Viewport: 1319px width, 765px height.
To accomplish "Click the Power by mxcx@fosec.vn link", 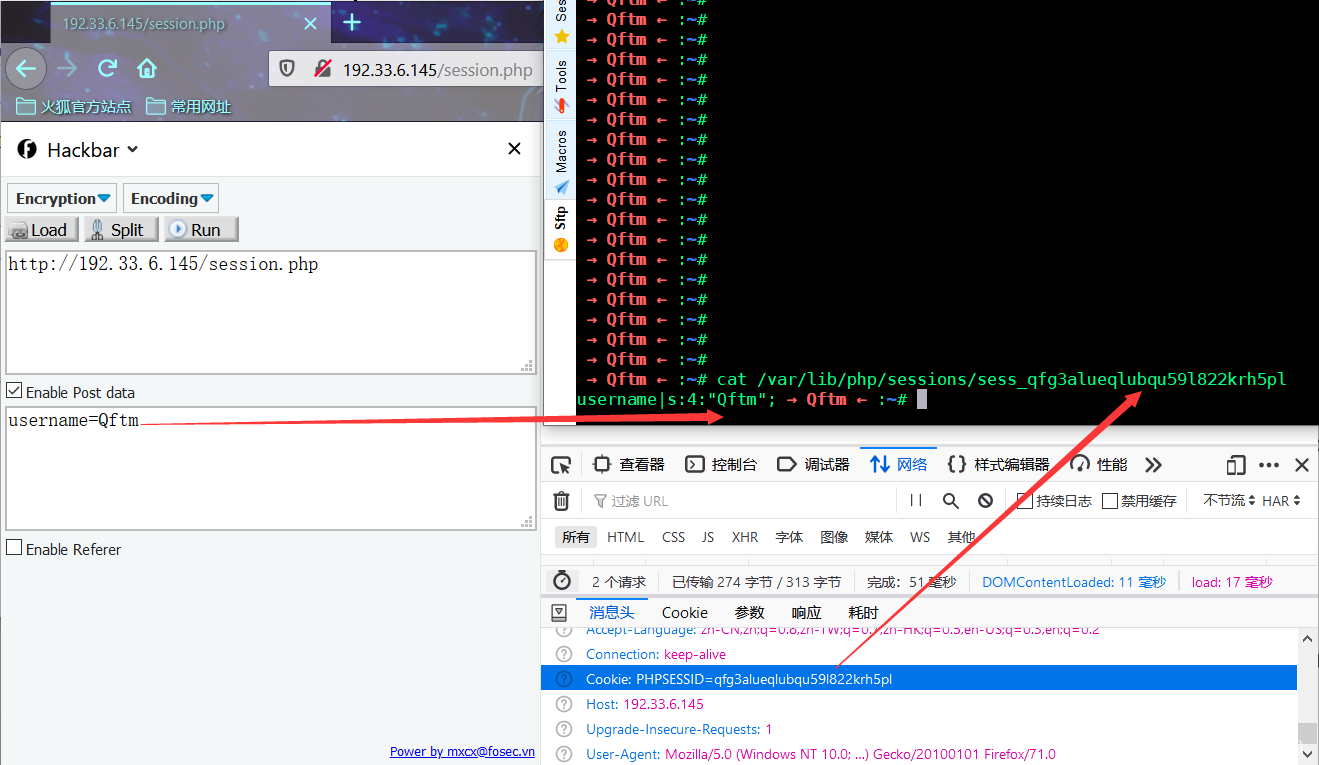I will [x=461, y=751].
